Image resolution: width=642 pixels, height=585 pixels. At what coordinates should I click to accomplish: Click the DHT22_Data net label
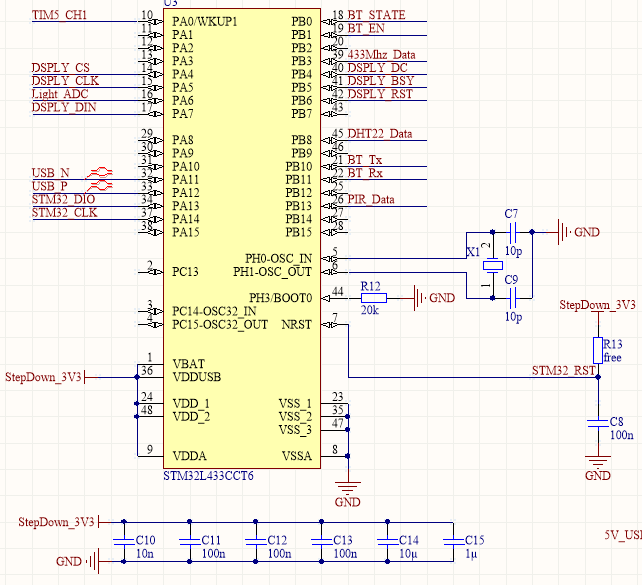380,133
